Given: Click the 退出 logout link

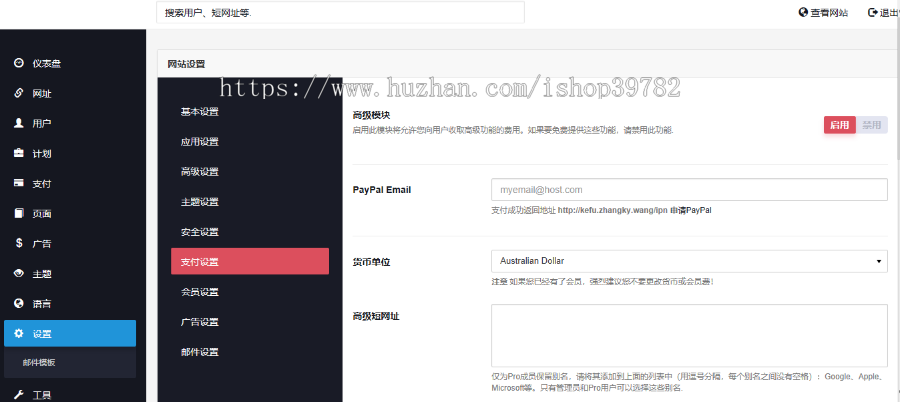Looking at the screenshot, I should coord(884,13).
